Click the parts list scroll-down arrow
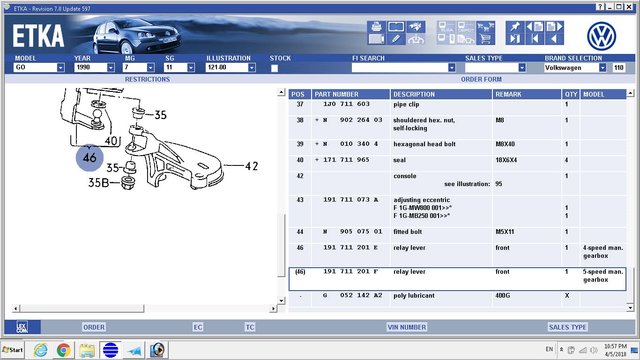640x360 pixels. tap(630, 307)
